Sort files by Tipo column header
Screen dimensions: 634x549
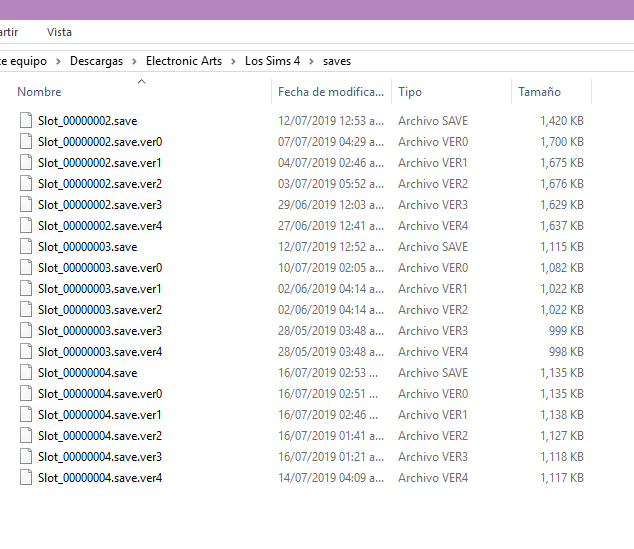click(410, 92)
